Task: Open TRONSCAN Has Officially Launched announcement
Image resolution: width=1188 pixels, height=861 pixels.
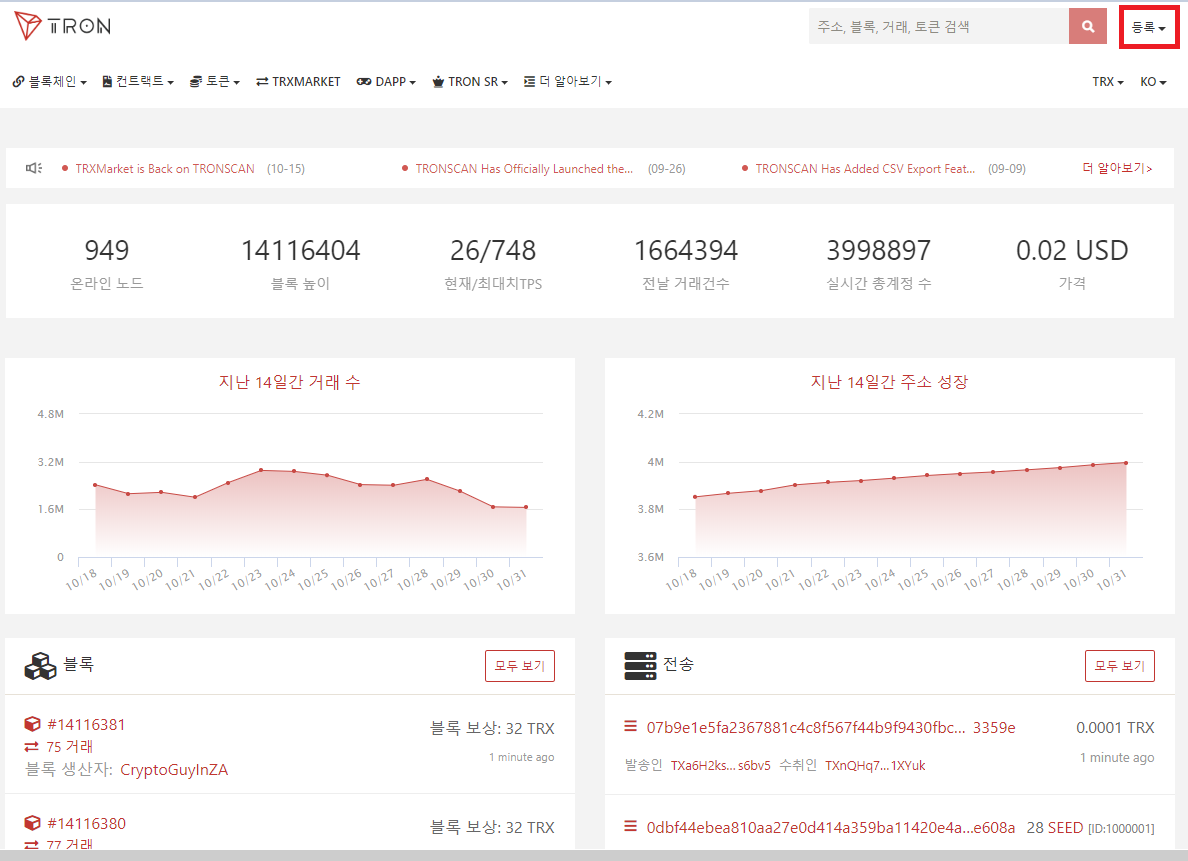Action: [524, 168]
